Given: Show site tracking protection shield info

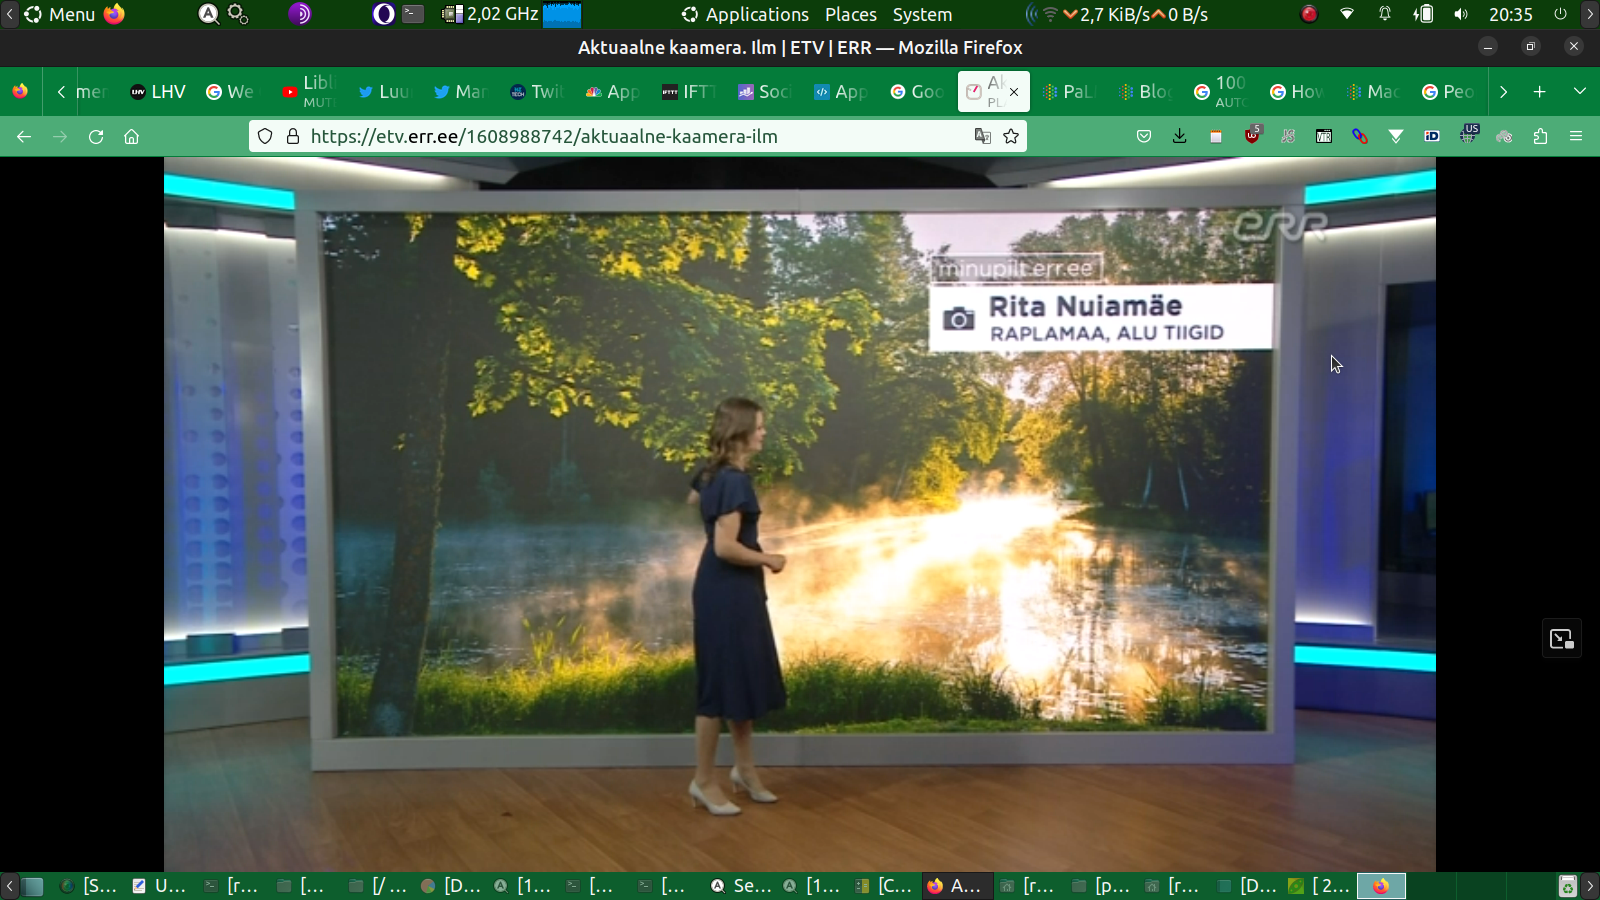Looking at the screenshot, I should pos(265,136).
